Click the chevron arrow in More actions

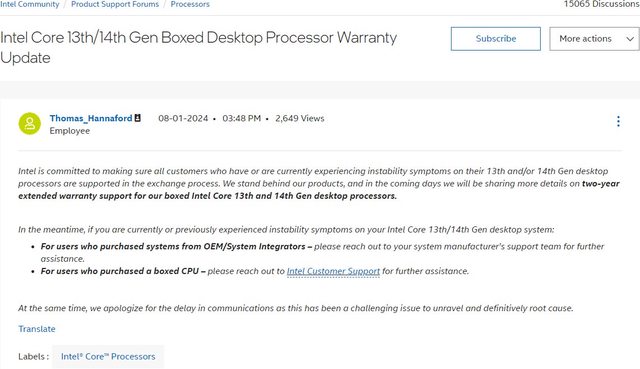630,39
